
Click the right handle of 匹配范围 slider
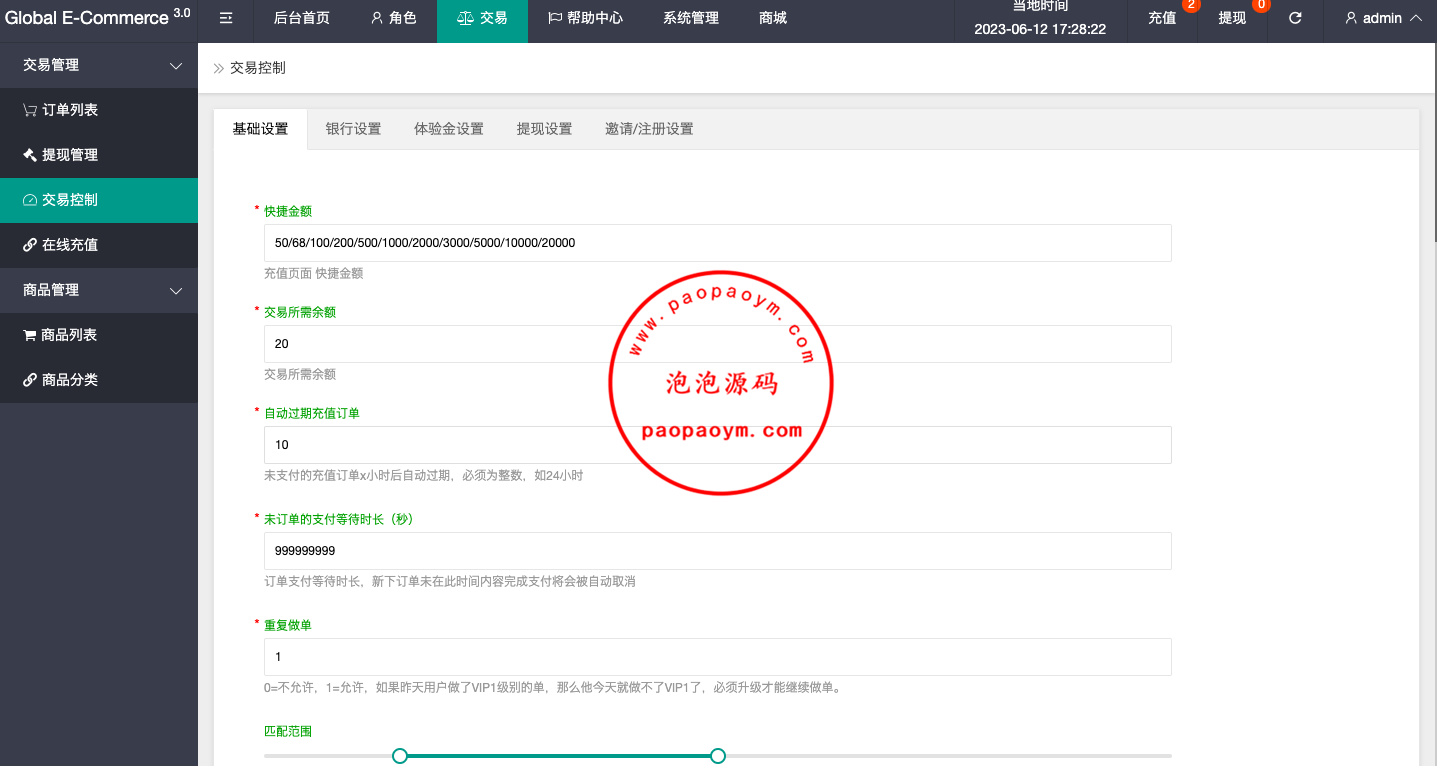click(717, 756)
